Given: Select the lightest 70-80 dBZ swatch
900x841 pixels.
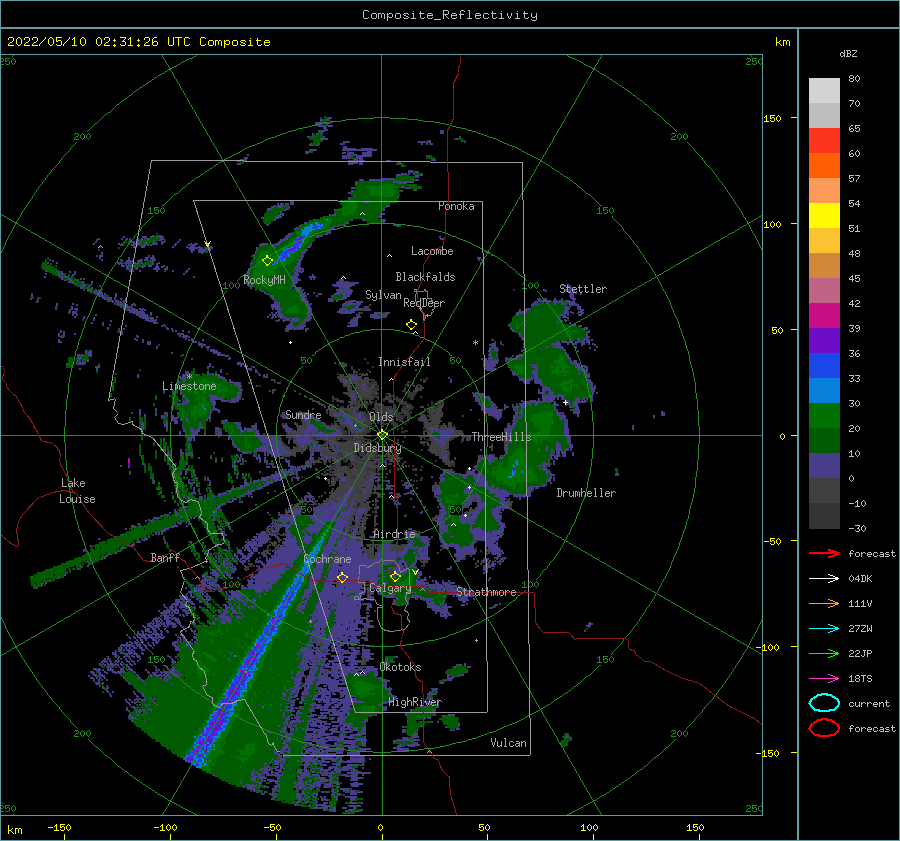Looking at the screenshot, I should (824, 90).
